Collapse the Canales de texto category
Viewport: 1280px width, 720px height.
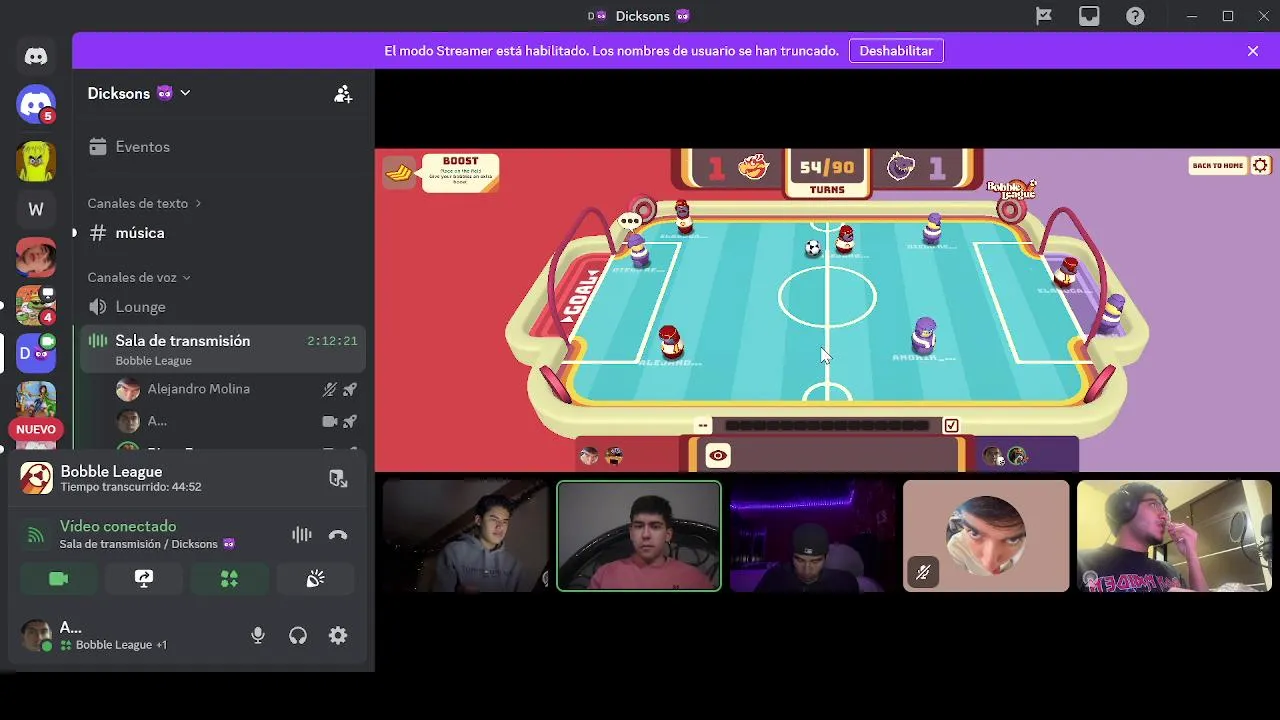click(144, 203)
